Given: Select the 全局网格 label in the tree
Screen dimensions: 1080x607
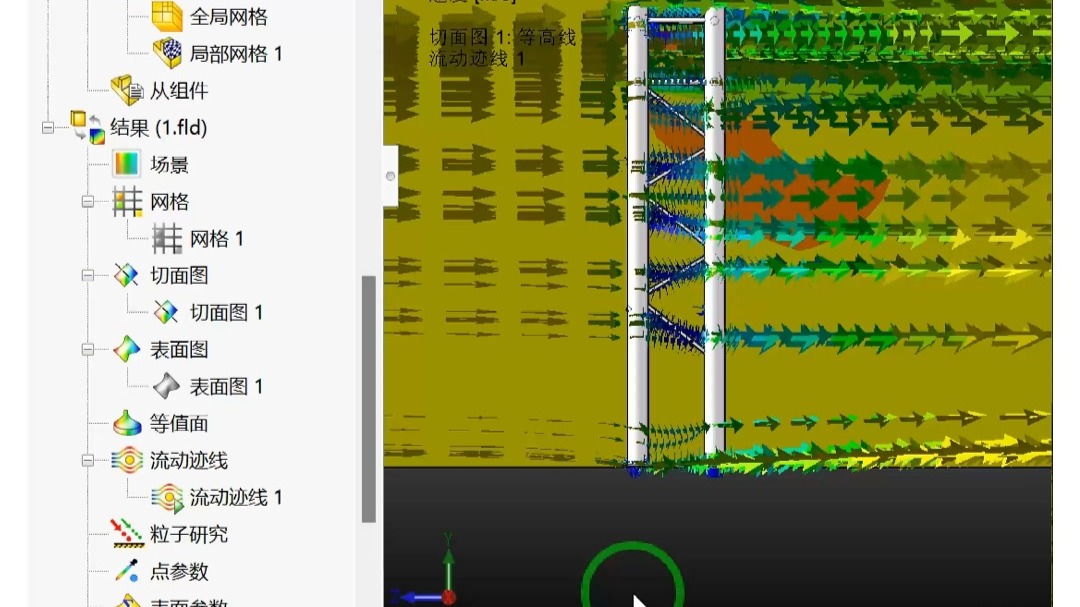Looking at the screenshot, I should coord(229,17).
